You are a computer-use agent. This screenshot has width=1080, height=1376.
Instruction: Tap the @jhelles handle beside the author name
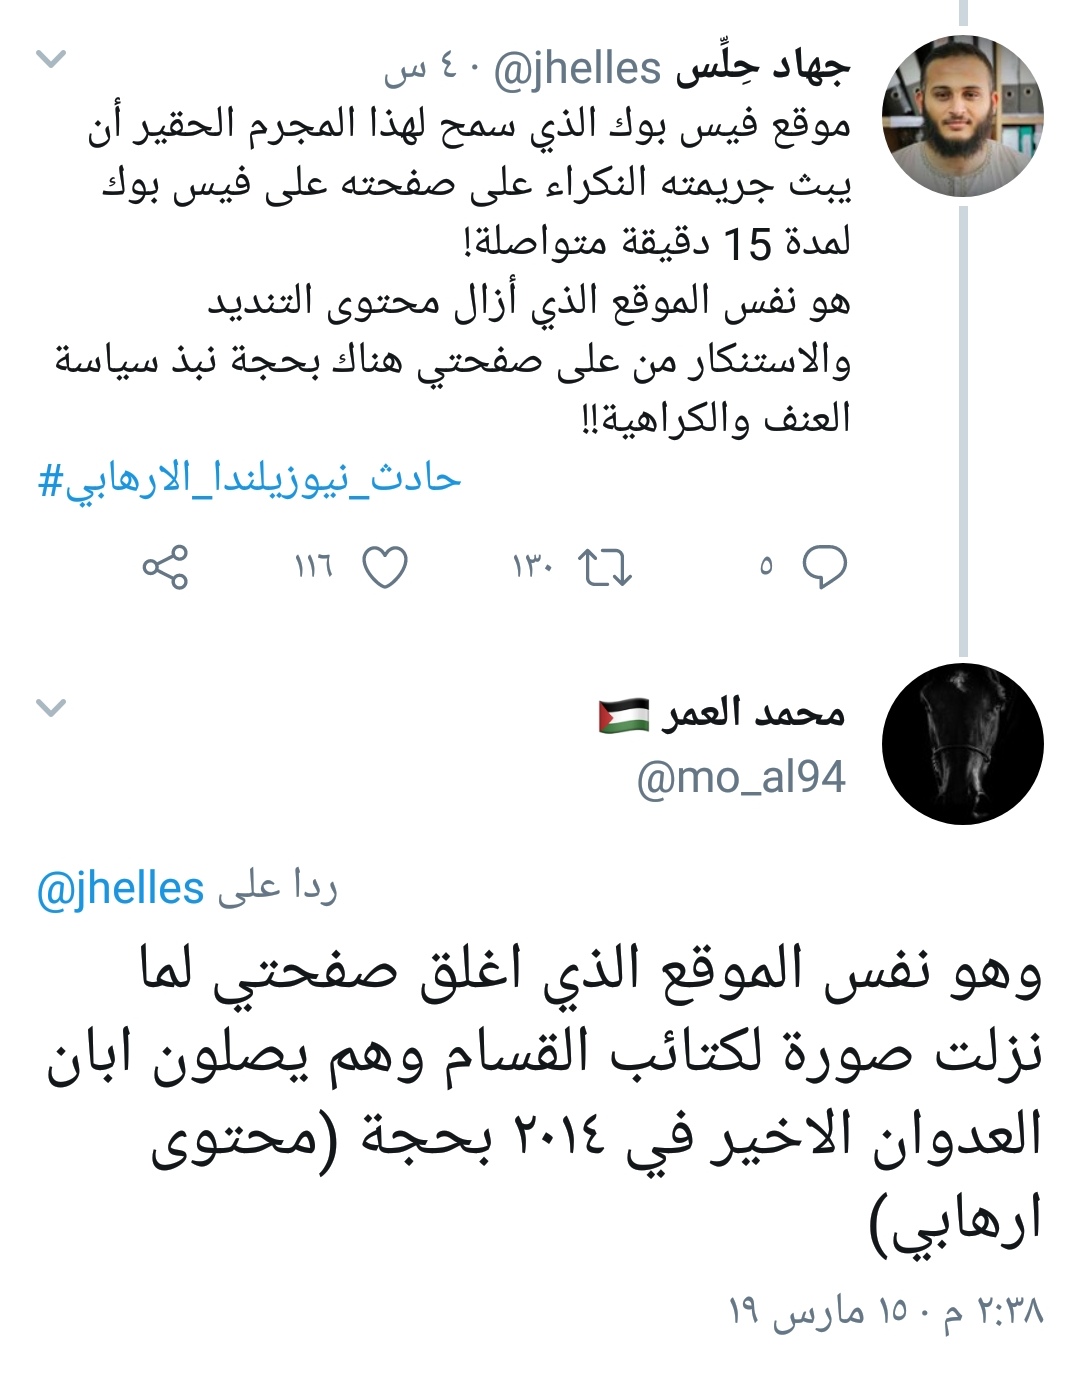click(577, 69)
